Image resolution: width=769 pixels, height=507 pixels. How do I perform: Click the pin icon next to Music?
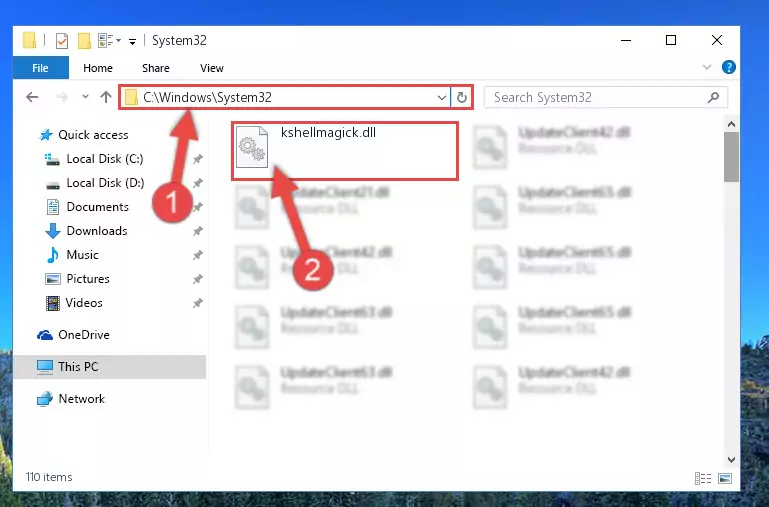coord(198,255)
